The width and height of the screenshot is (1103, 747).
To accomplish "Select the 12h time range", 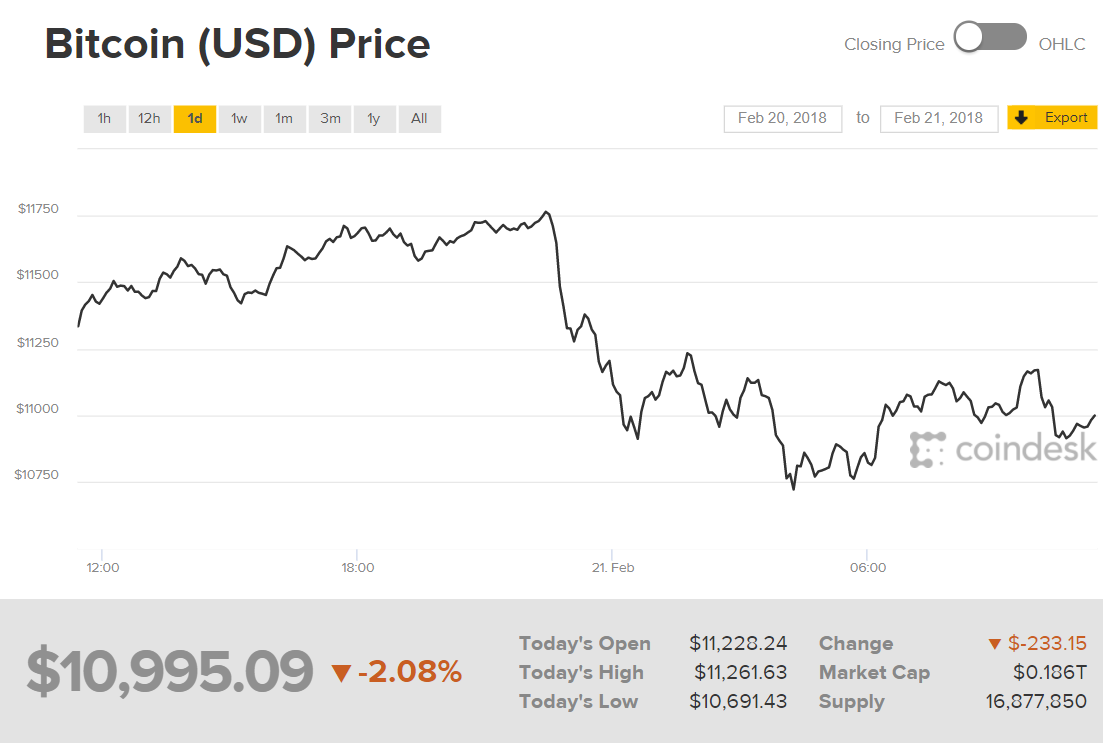I will point(149,118).
